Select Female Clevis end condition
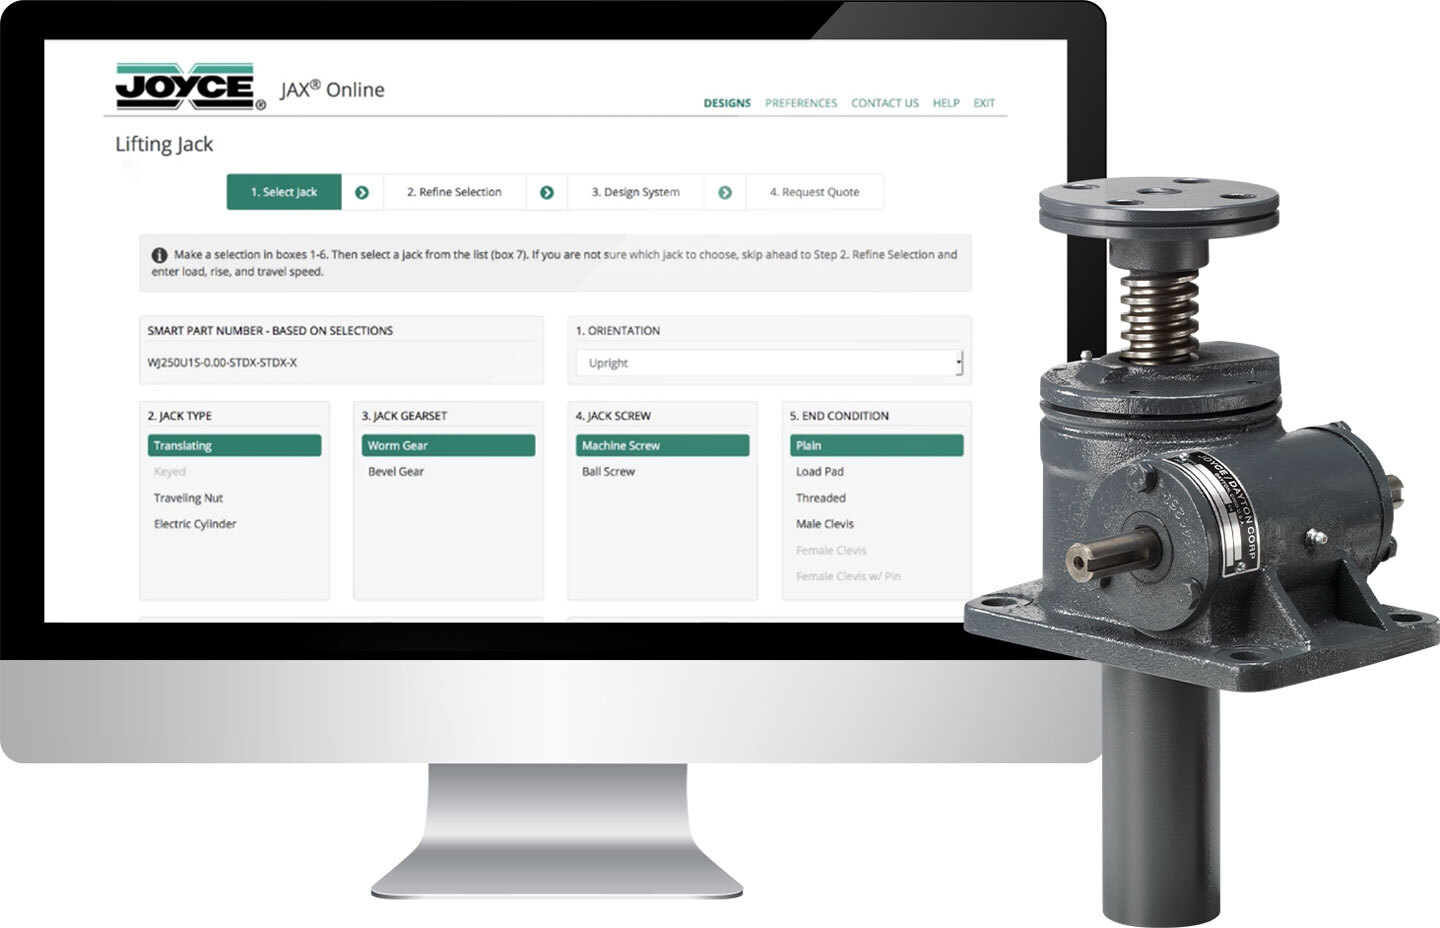The image size is (1440, 928). [x=831, y=550]
